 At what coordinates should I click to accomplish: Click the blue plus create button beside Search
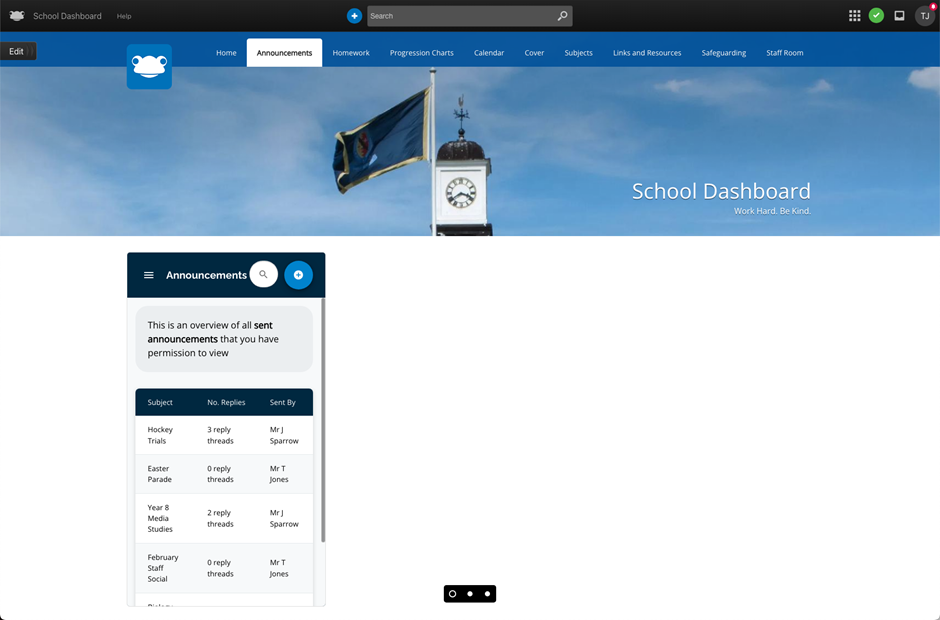[x=354, y=16]
